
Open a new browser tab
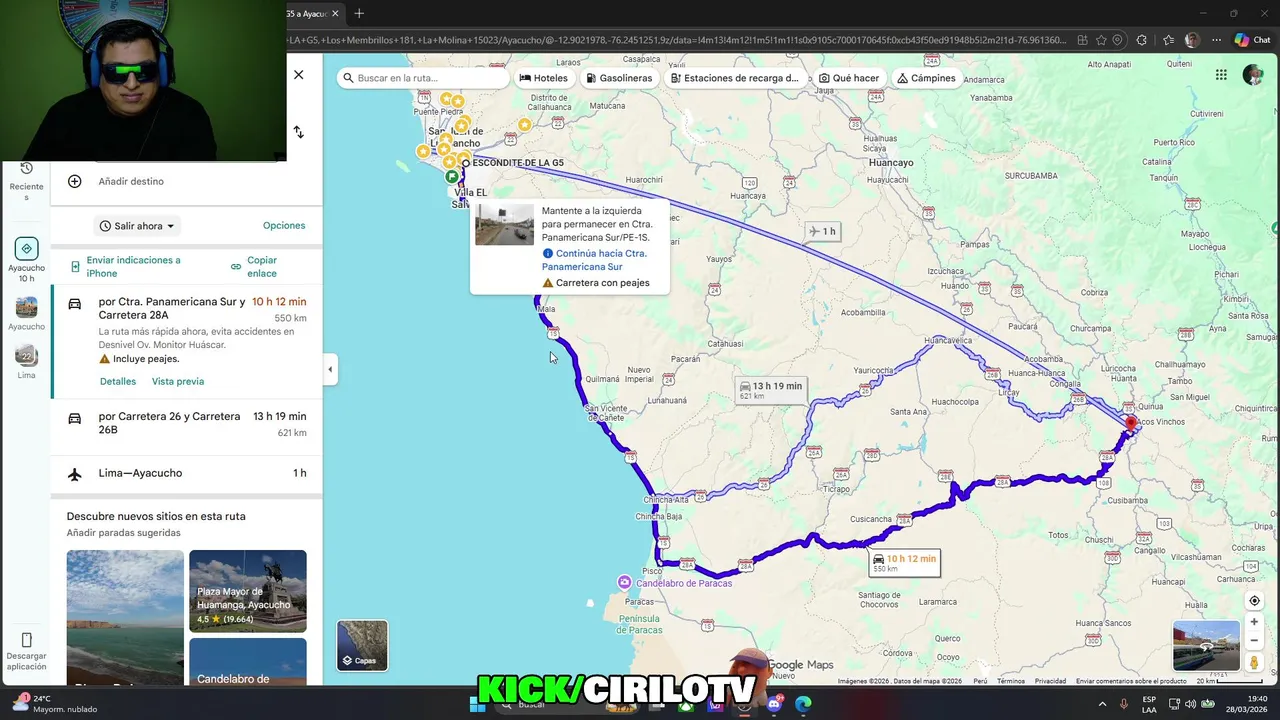click(x=359, y=14)
